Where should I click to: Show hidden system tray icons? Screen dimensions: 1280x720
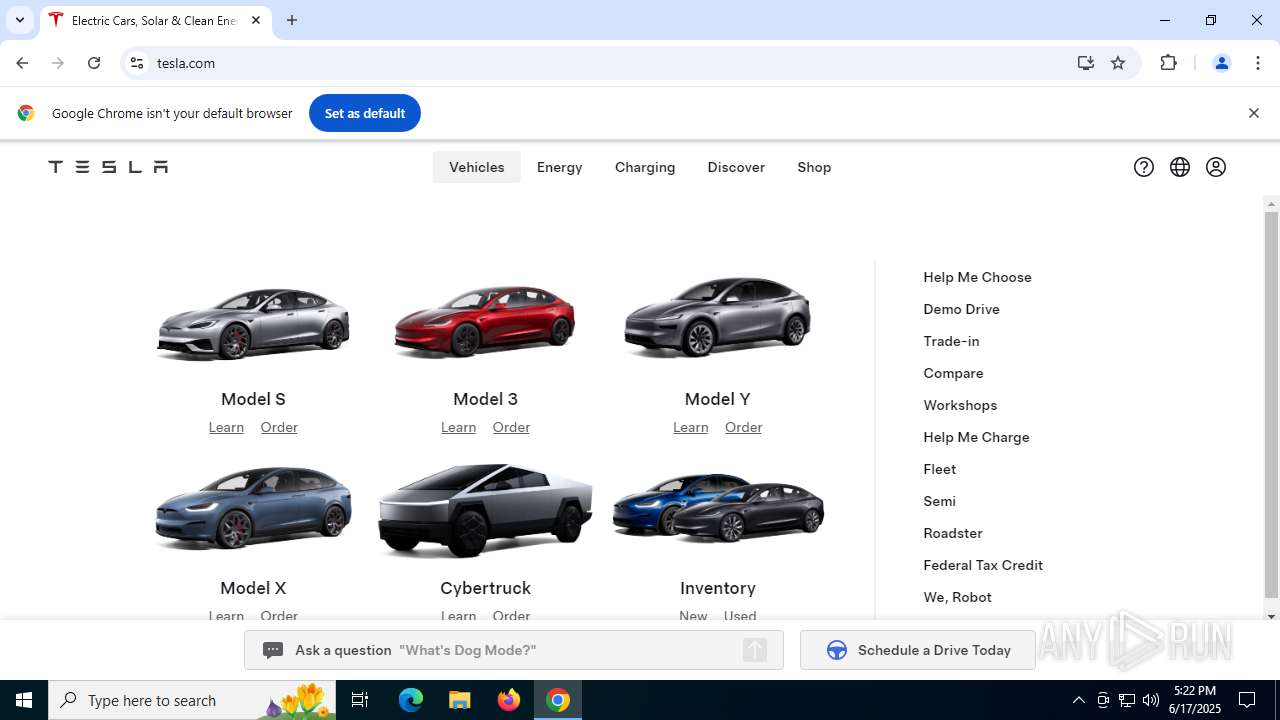1078,700
